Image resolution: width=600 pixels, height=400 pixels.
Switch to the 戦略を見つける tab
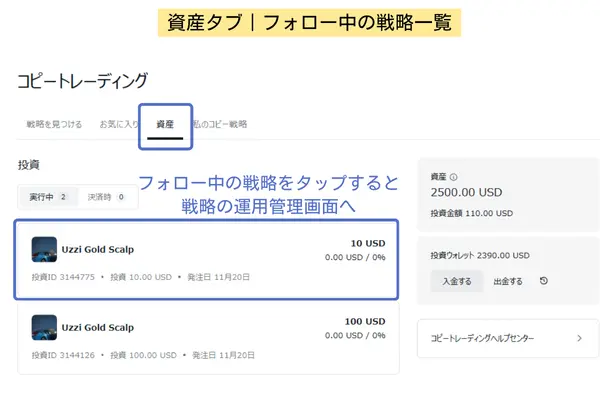pos(54,125)
